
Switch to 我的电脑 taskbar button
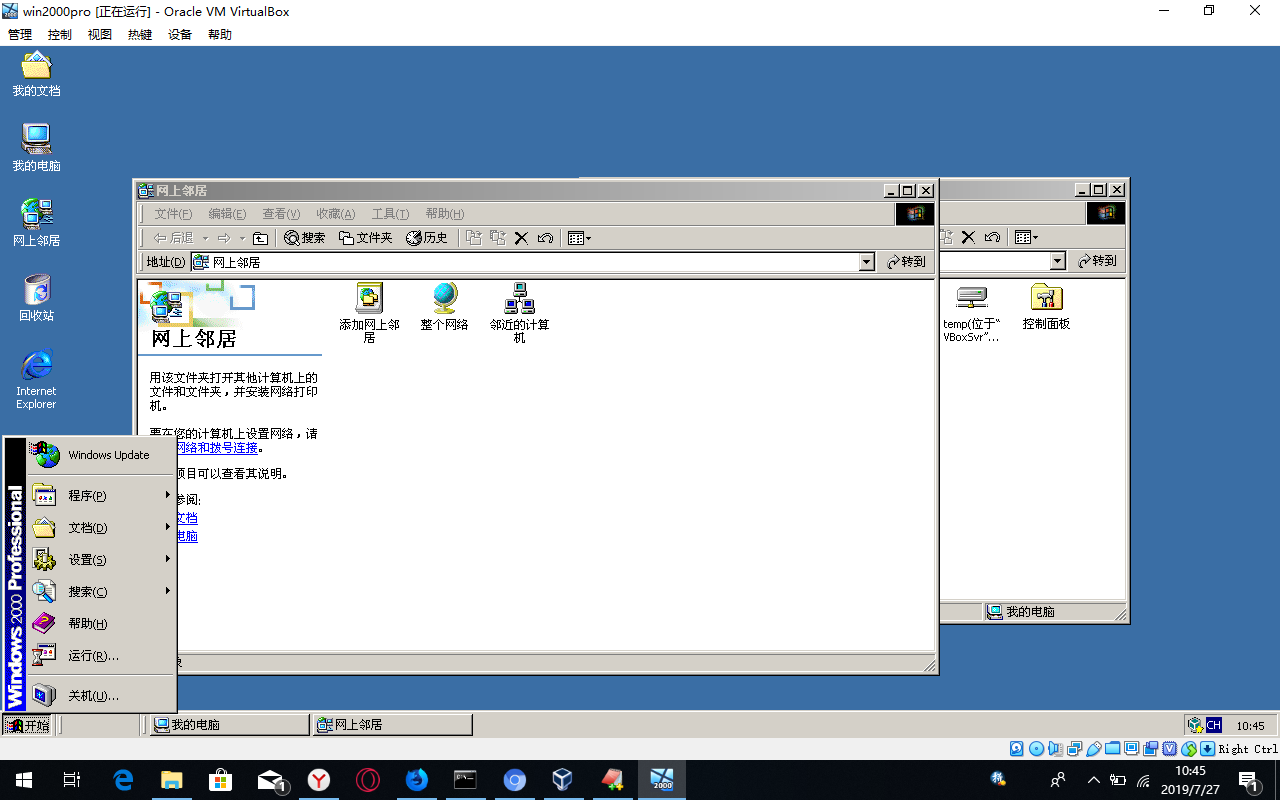[x=229, y=725]
